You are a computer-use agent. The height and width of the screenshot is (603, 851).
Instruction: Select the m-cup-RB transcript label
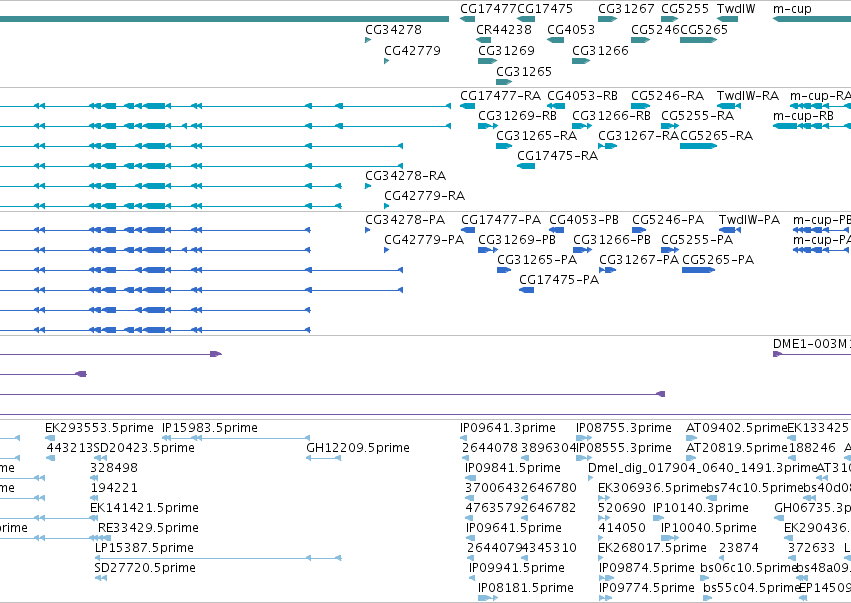(x=803, y=116)
